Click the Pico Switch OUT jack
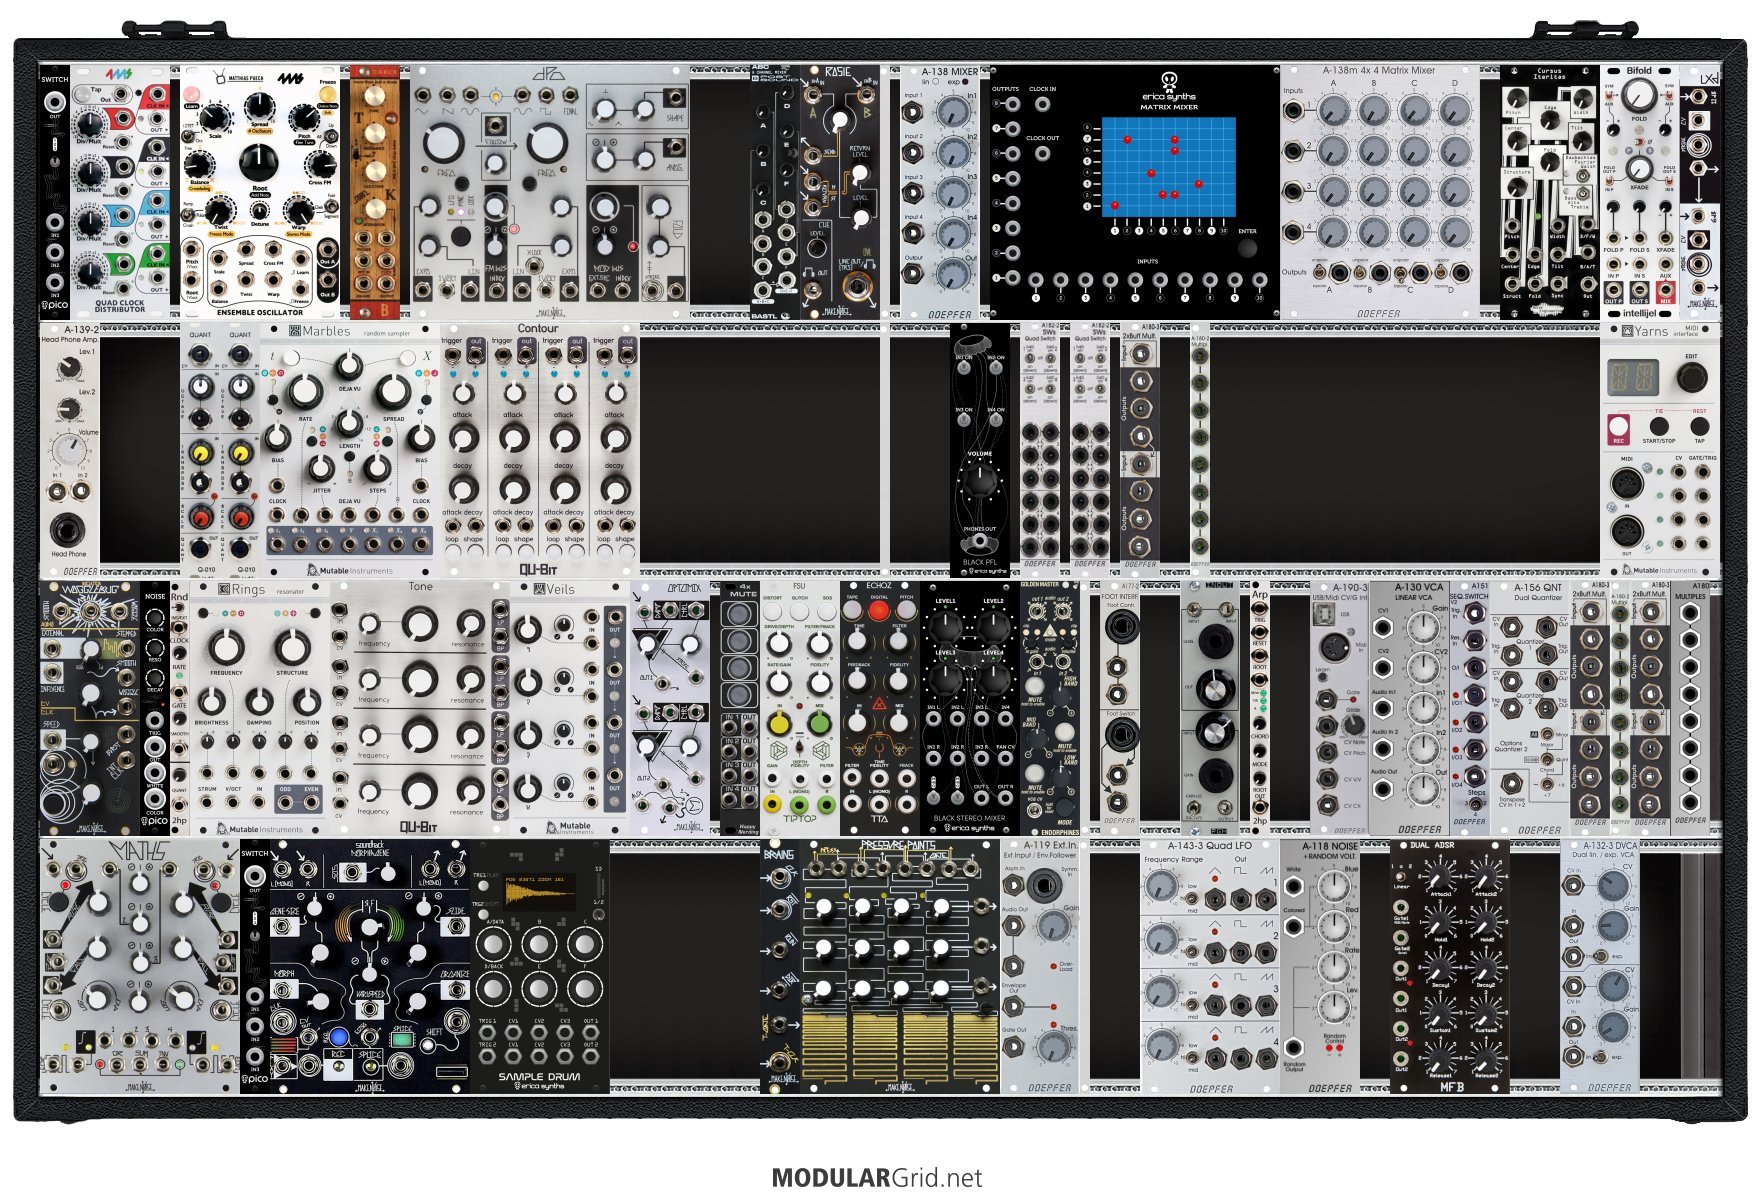The width and height of the screenshot is (1755, 1199). coord(54,102)
